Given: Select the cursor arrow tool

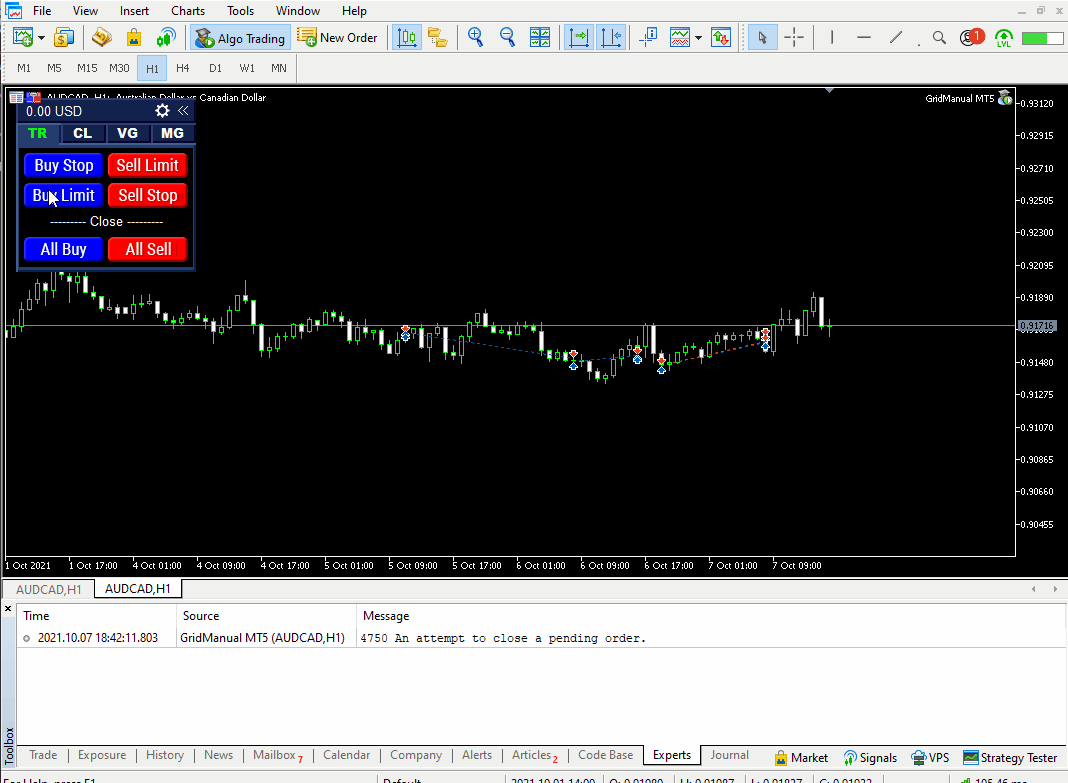Looking at the screenshot, I should coord(762,37).
